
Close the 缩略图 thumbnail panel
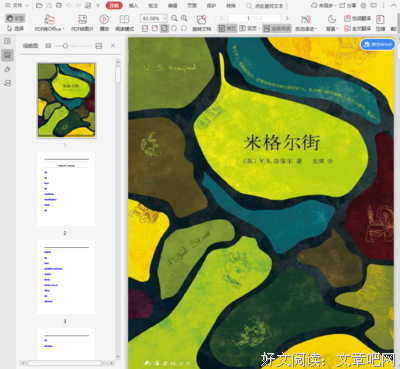click(x=113, y=45)
